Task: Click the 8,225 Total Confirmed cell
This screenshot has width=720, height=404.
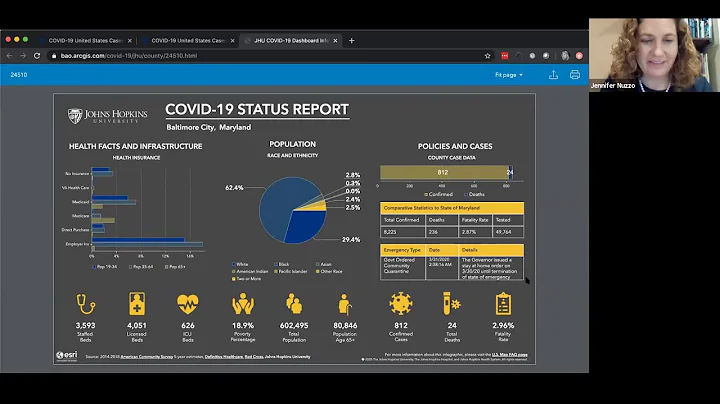Action: pos(403,232)
